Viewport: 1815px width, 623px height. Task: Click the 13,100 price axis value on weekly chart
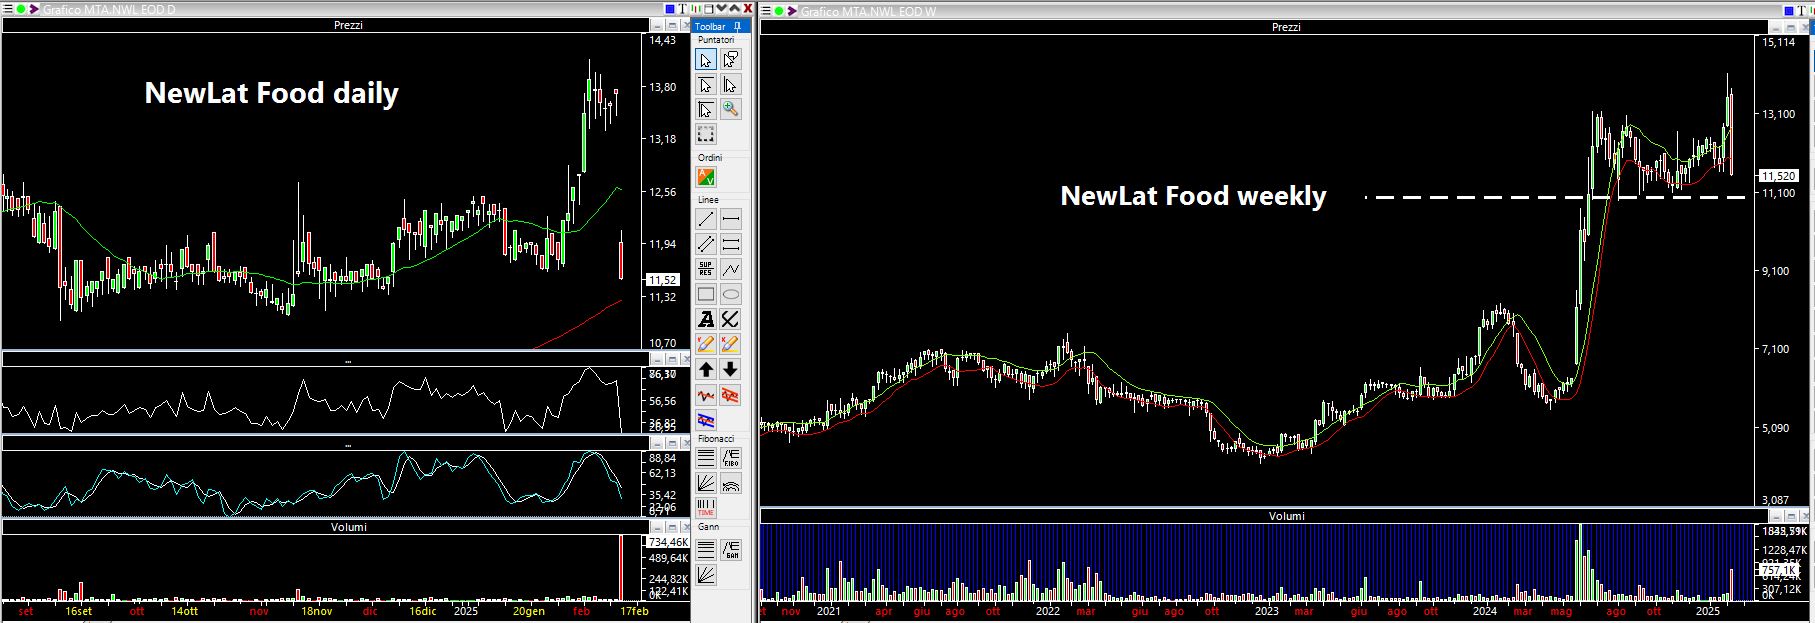[x=1778, y=115]
